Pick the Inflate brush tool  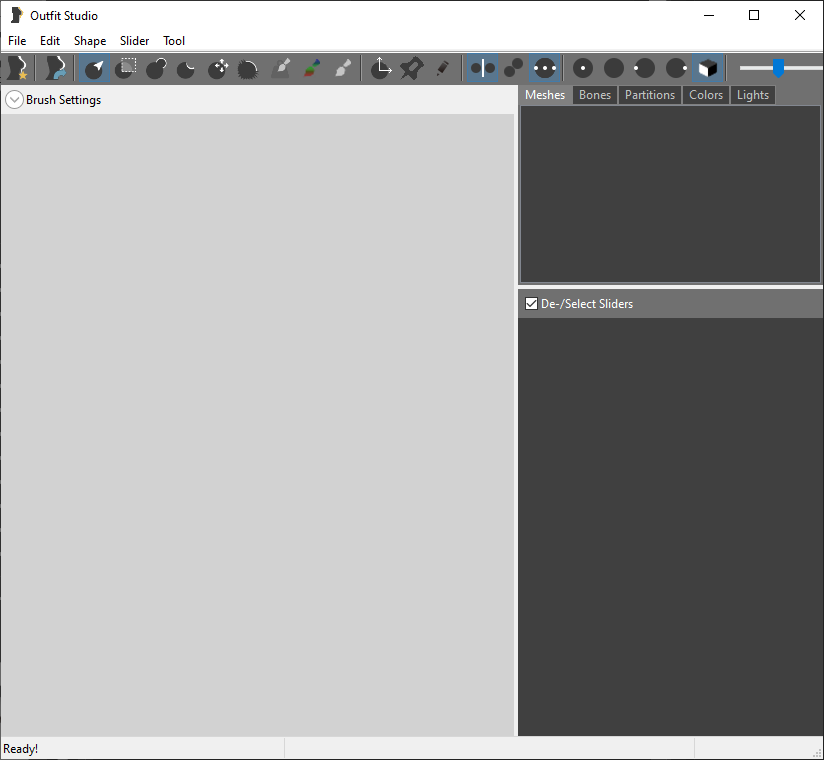(156, 68)
